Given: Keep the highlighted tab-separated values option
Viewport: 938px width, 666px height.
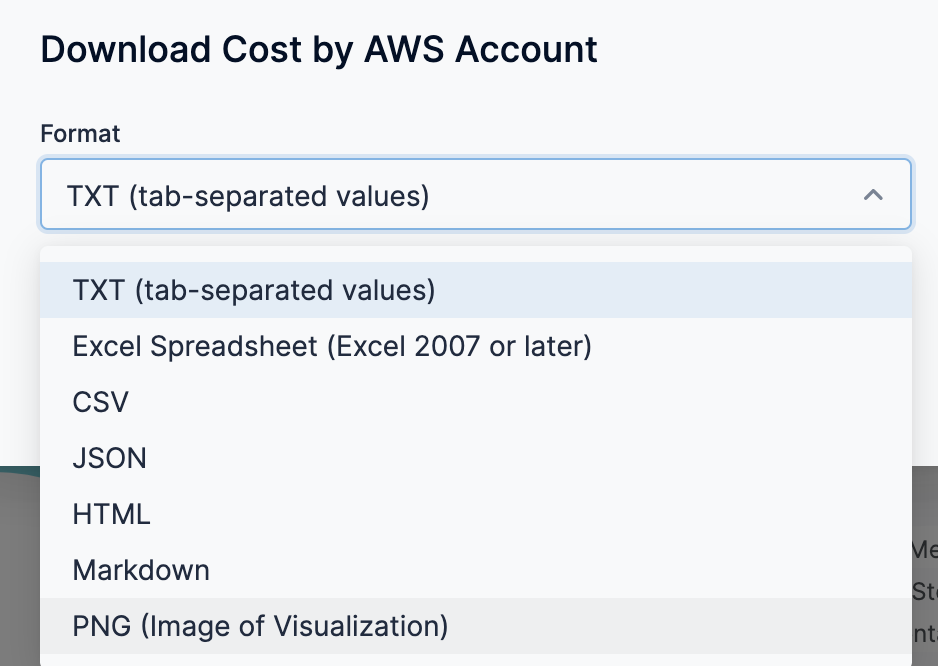Looking at the screenshot, I should tap(254, 290).
